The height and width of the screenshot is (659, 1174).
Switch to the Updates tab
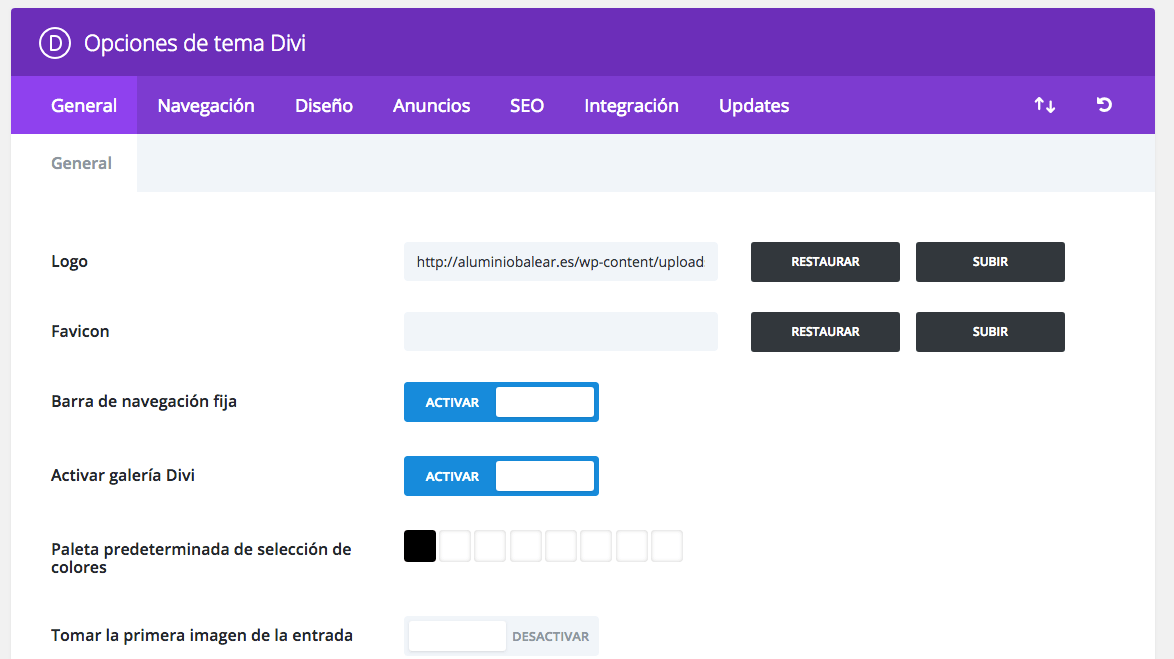[754, 106]
